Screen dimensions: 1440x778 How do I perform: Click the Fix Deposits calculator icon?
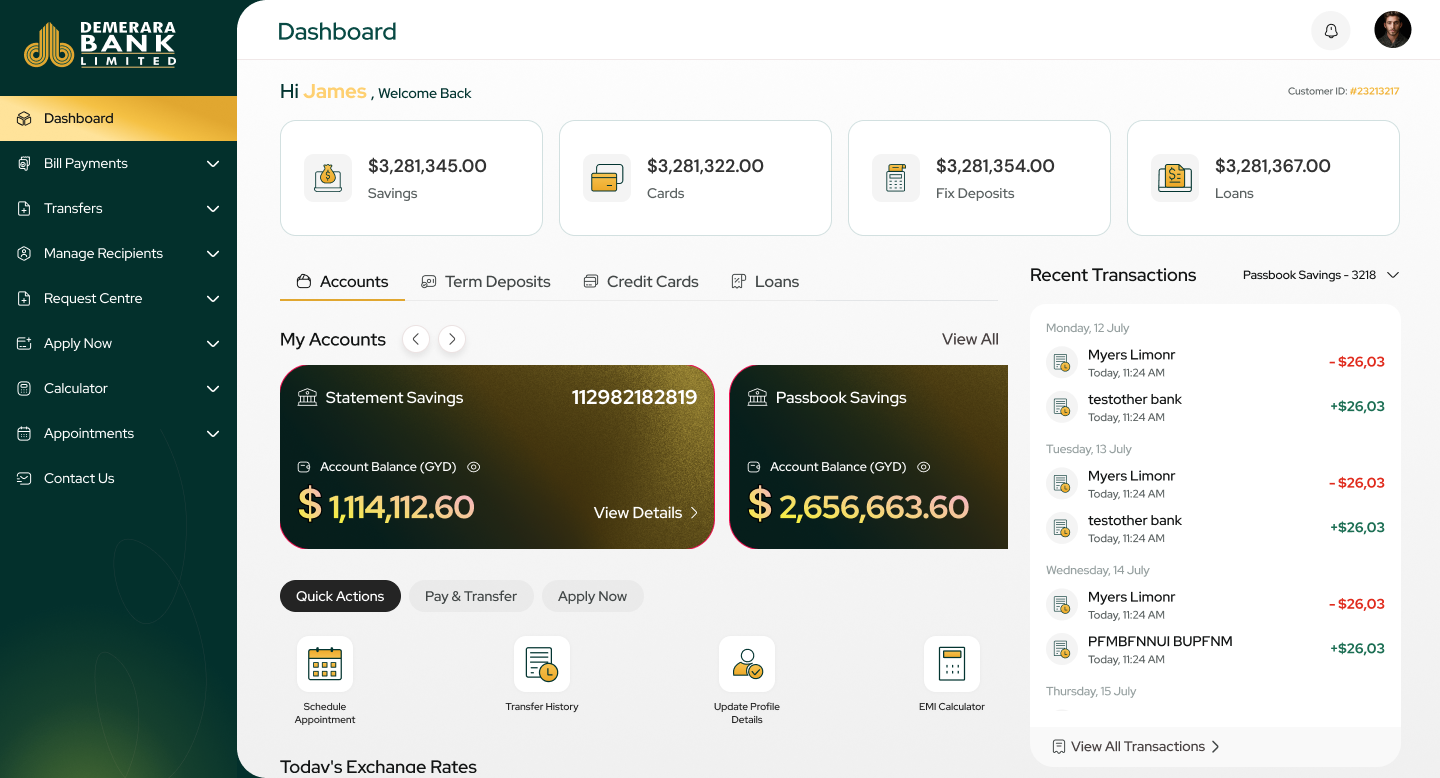pyautogui.click(x=896, y=178)
